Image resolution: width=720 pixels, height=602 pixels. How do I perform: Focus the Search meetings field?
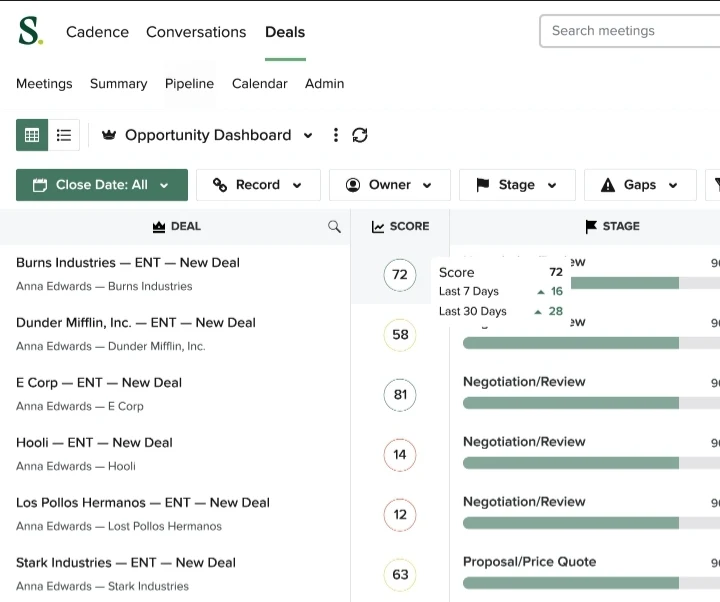click(x=630, y=31)
